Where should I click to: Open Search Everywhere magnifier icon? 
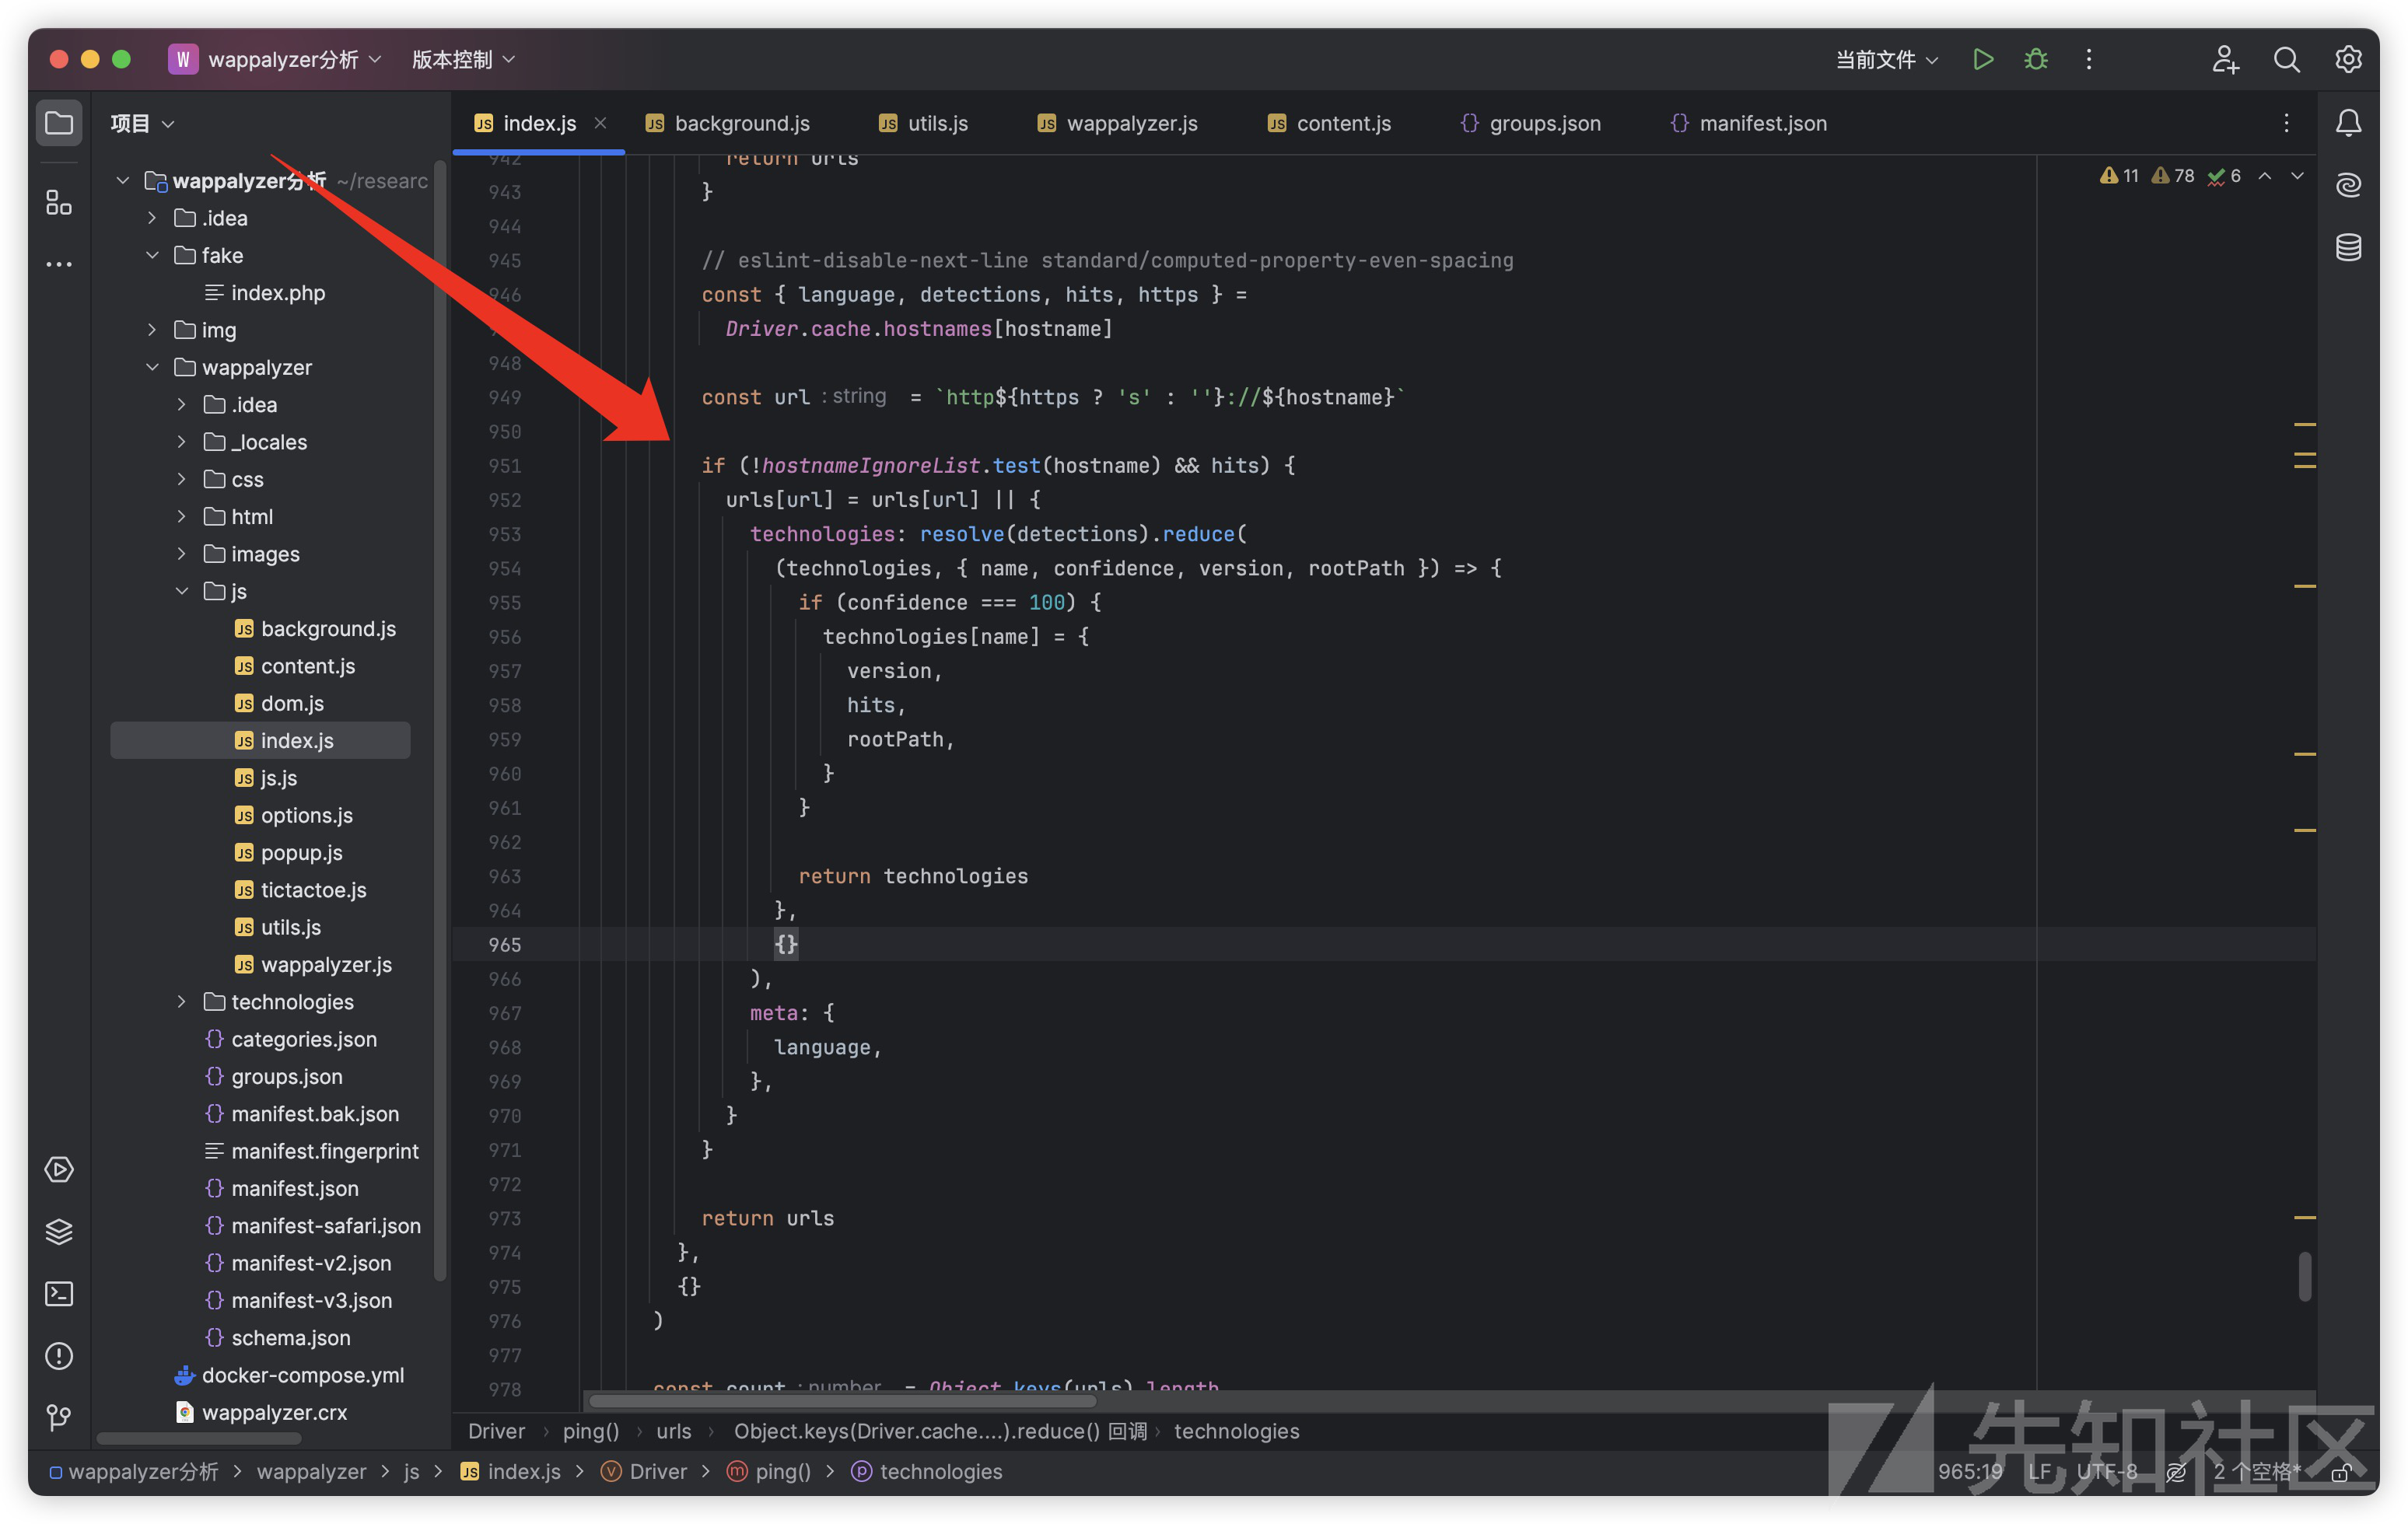coord(2287,60)
